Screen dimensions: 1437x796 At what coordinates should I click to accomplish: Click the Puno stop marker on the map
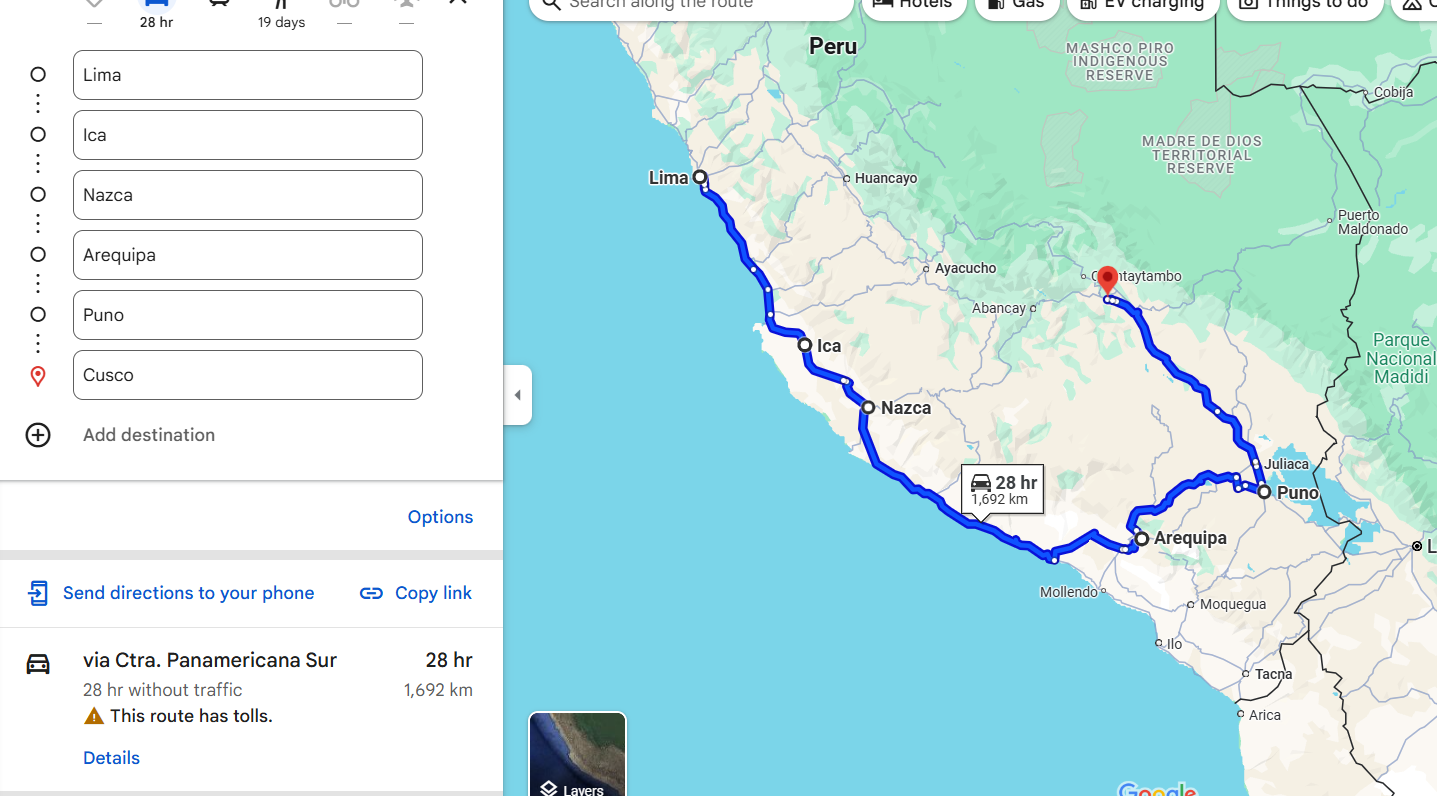1264,492
